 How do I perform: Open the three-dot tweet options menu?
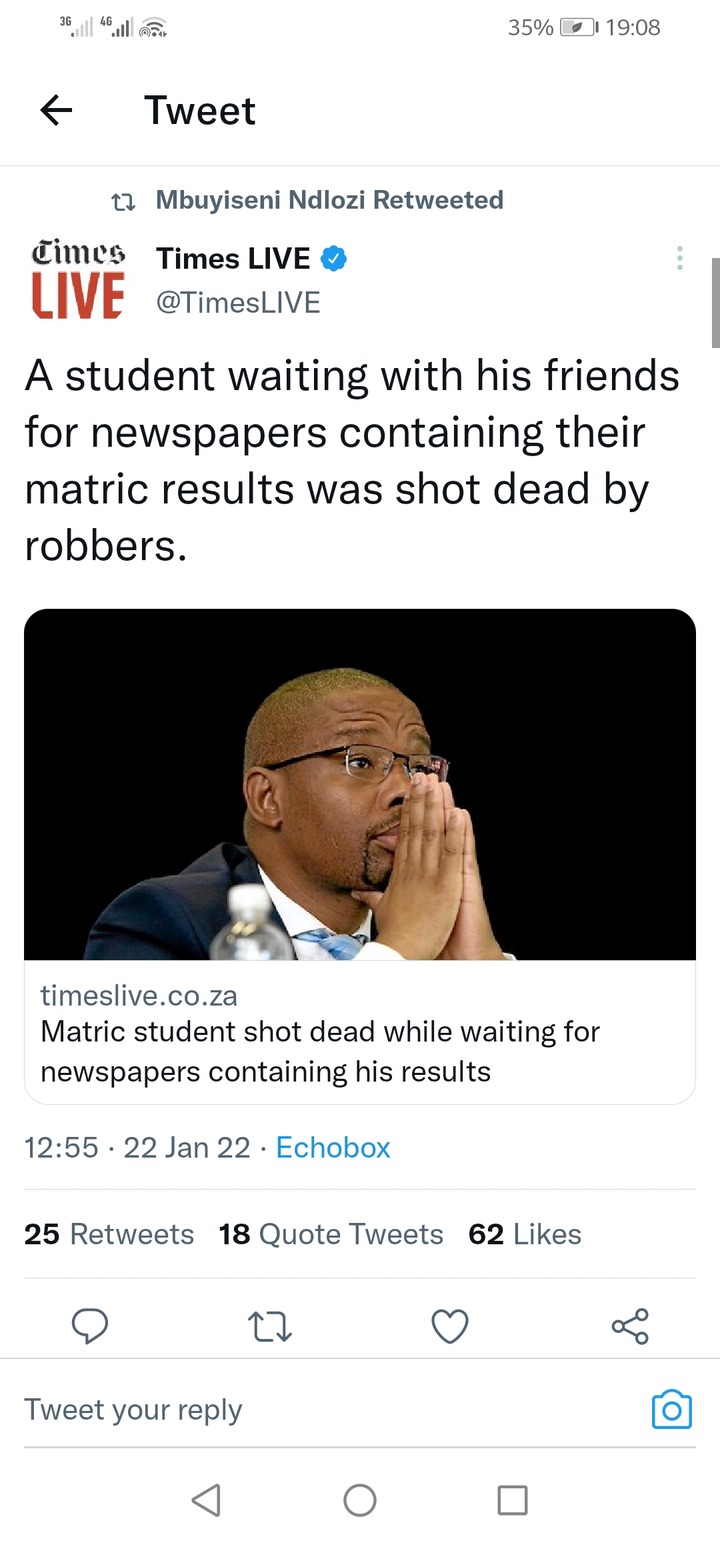click(680, 258)
